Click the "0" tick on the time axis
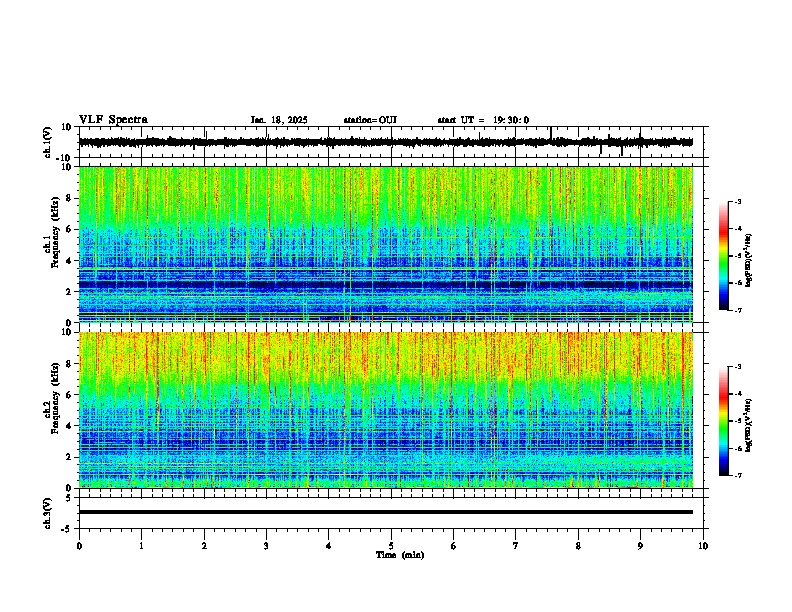 79,546
